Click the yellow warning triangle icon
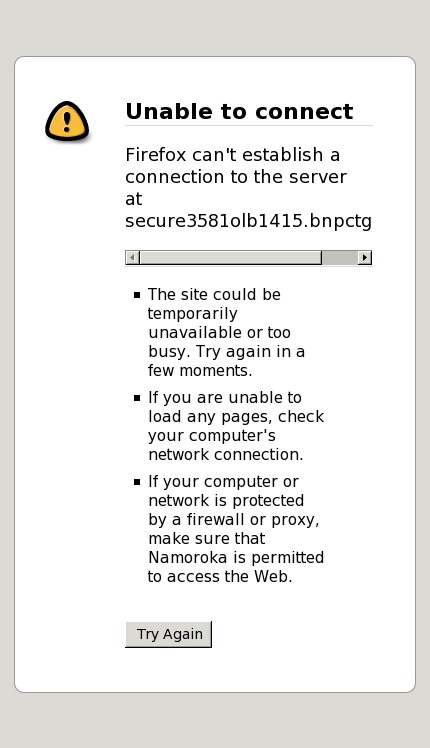The width and height of the screenshot is (430, 748). pos(67,121)
